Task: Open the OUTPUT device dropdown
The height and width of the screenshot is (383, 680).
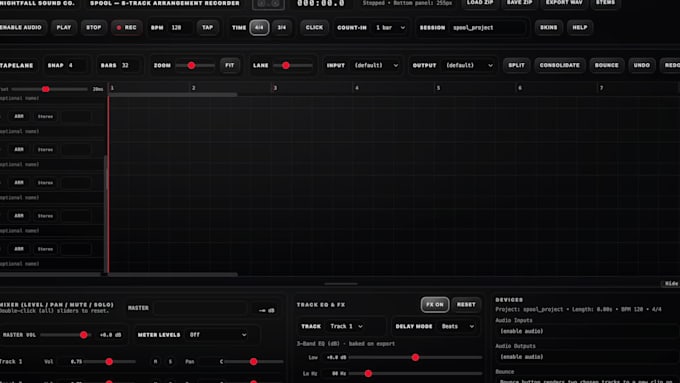Action: click(469, 65)
